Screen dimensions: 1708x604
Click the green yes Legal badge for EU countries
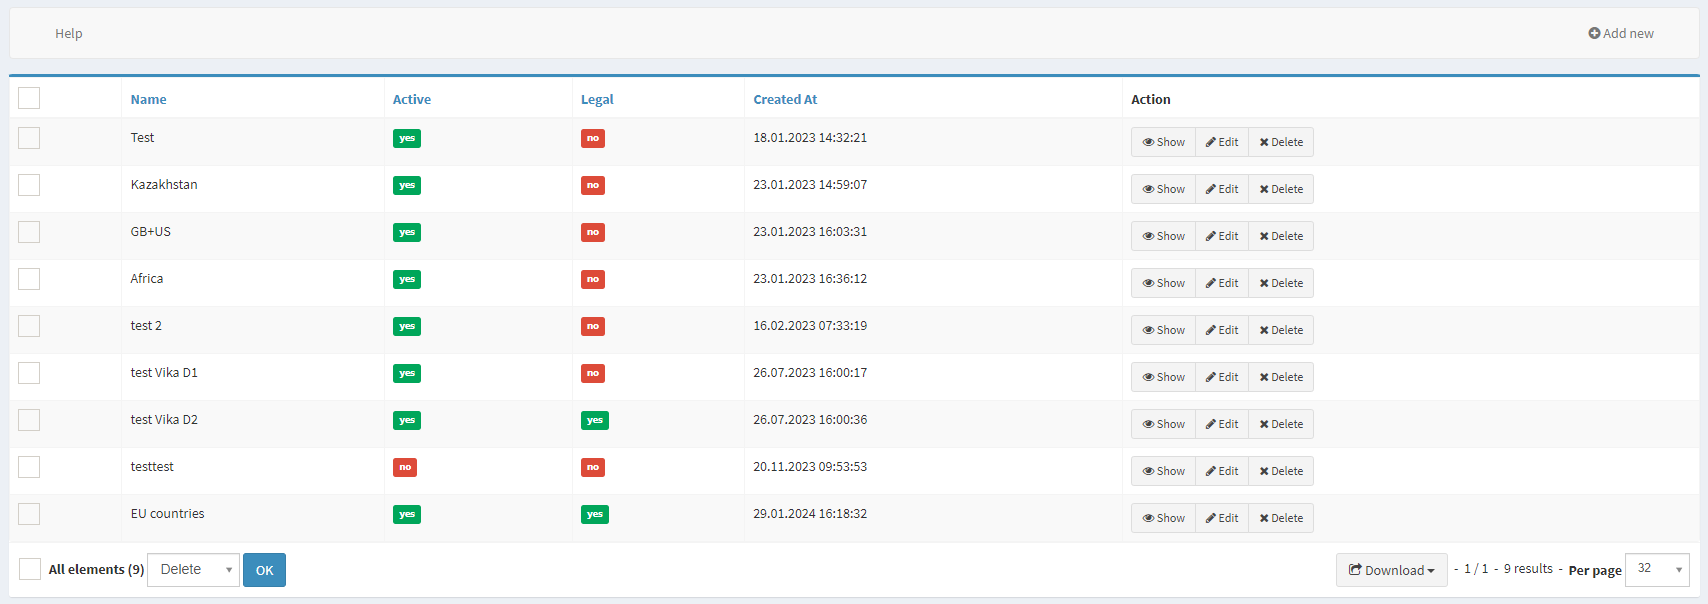pos(594,514)
